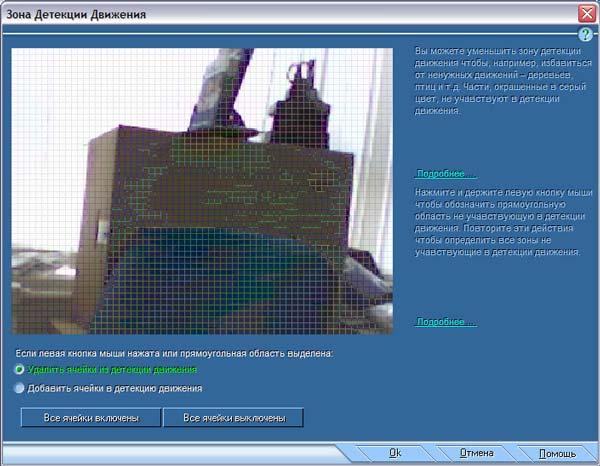Confirm with the Ok button
This screenshot has height=466, width=600.
[395, 453]
